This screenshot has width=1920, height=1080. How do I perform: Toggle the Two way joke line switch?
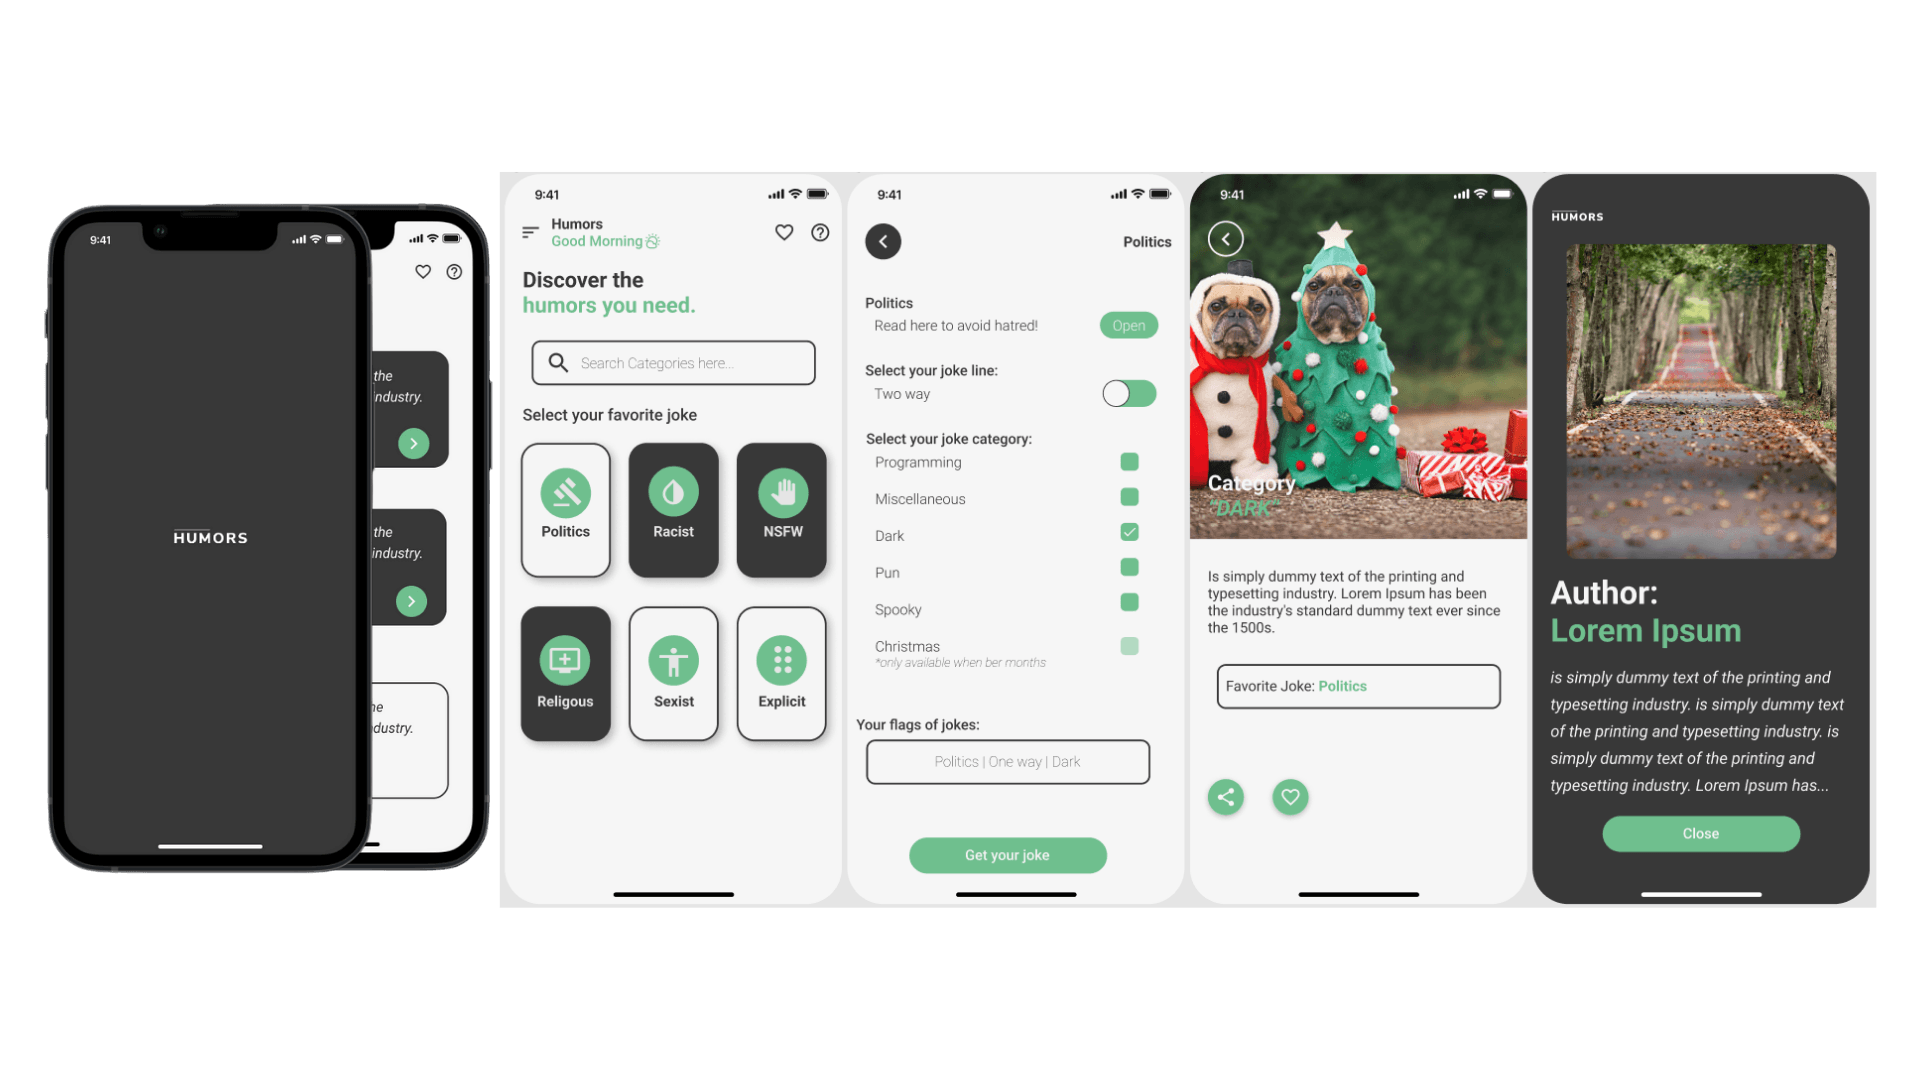(x=1126, y=392)
